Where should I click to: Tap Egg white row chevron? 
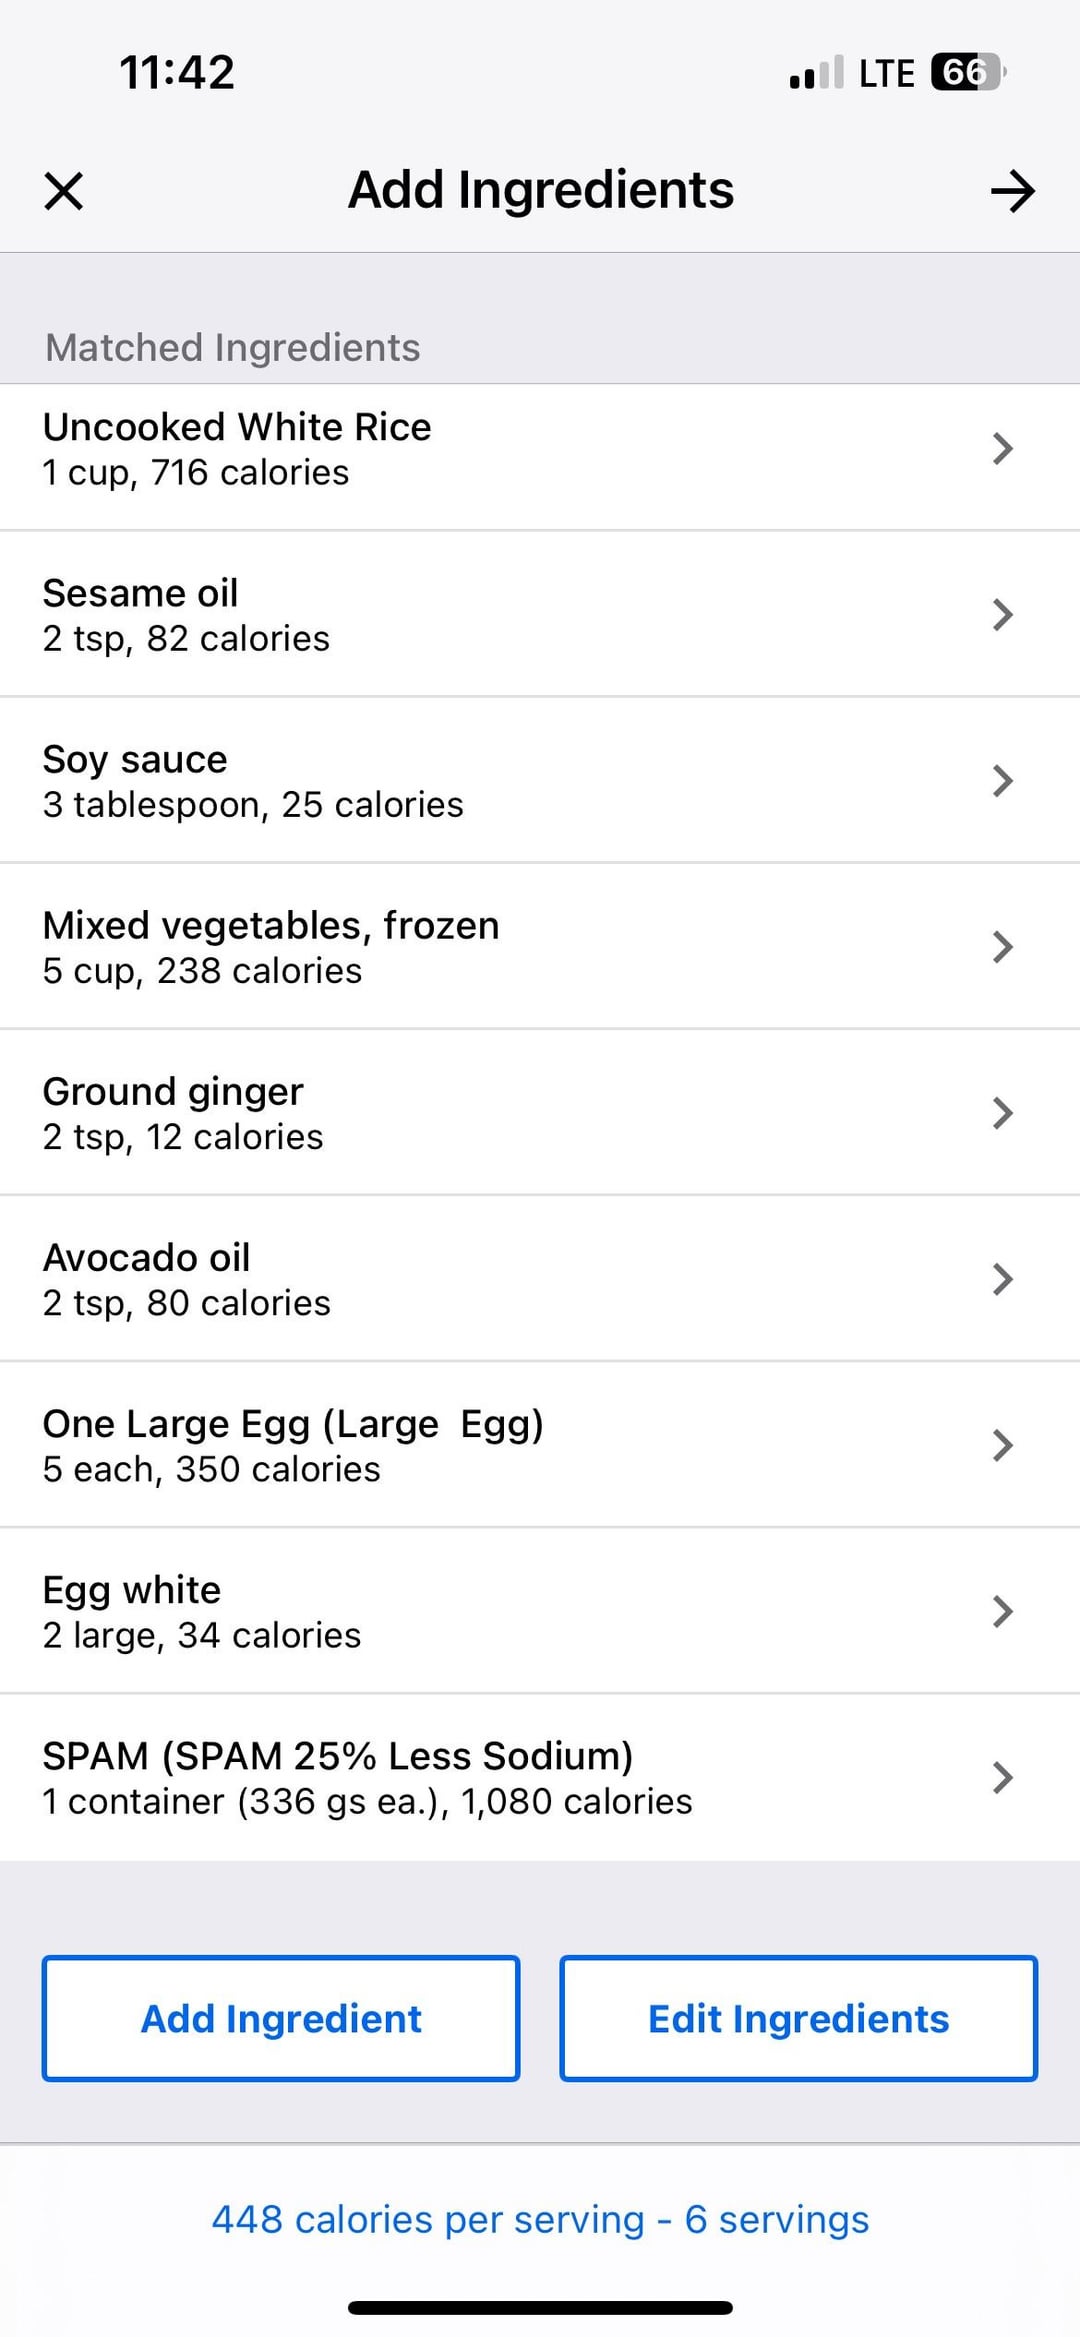click(x=1002, y=1610)
